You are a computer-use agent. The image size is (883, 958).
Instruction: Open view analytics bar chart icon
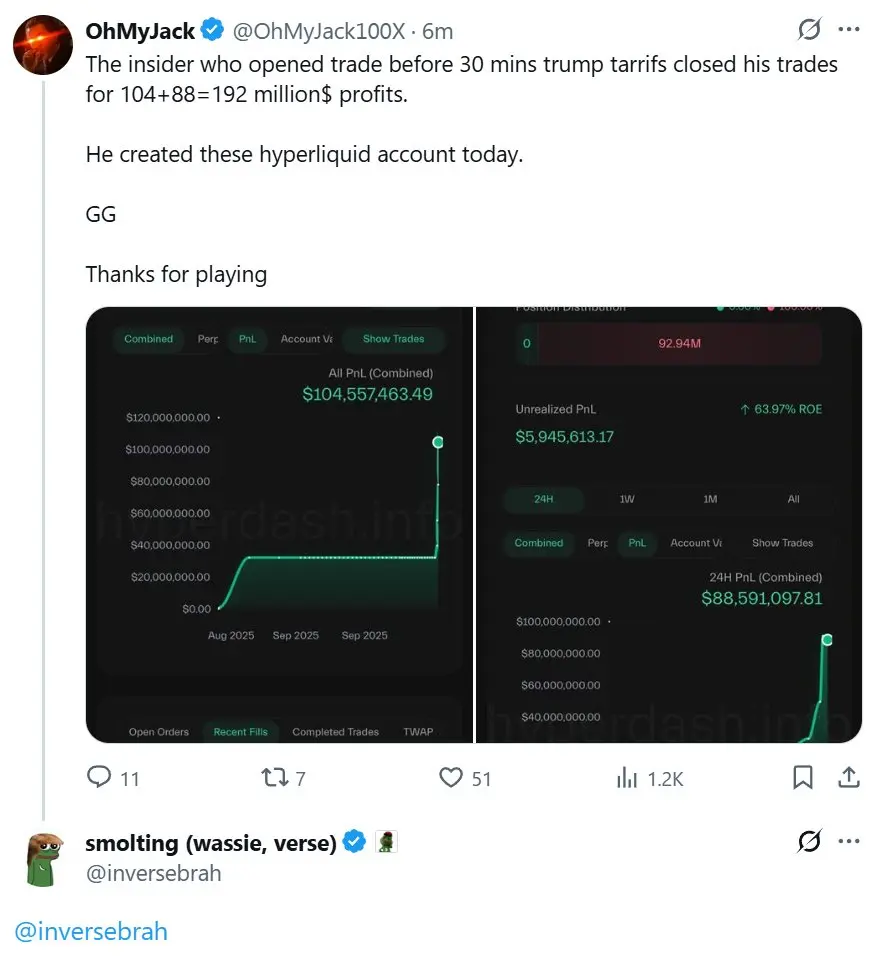coord(628,777)
